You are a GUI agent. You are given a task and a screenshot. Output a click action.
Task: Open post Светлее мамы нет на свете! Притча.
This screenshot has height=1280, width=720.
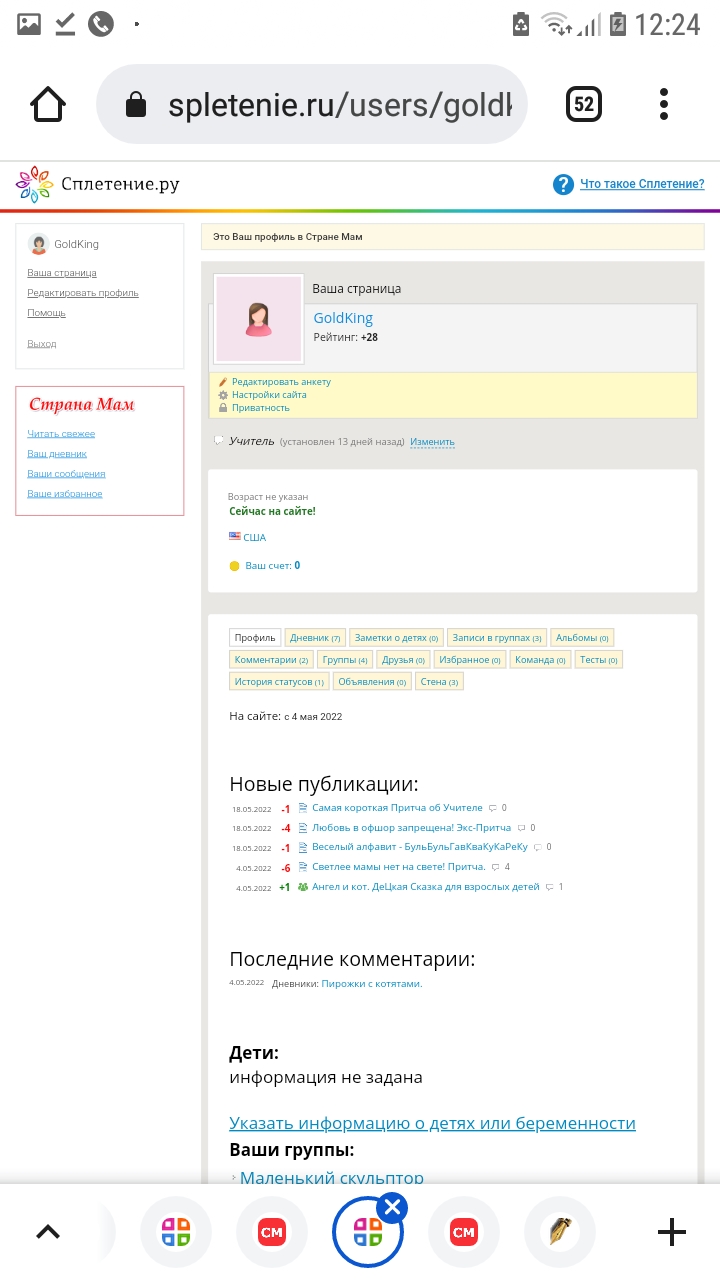tap(399, 867)
